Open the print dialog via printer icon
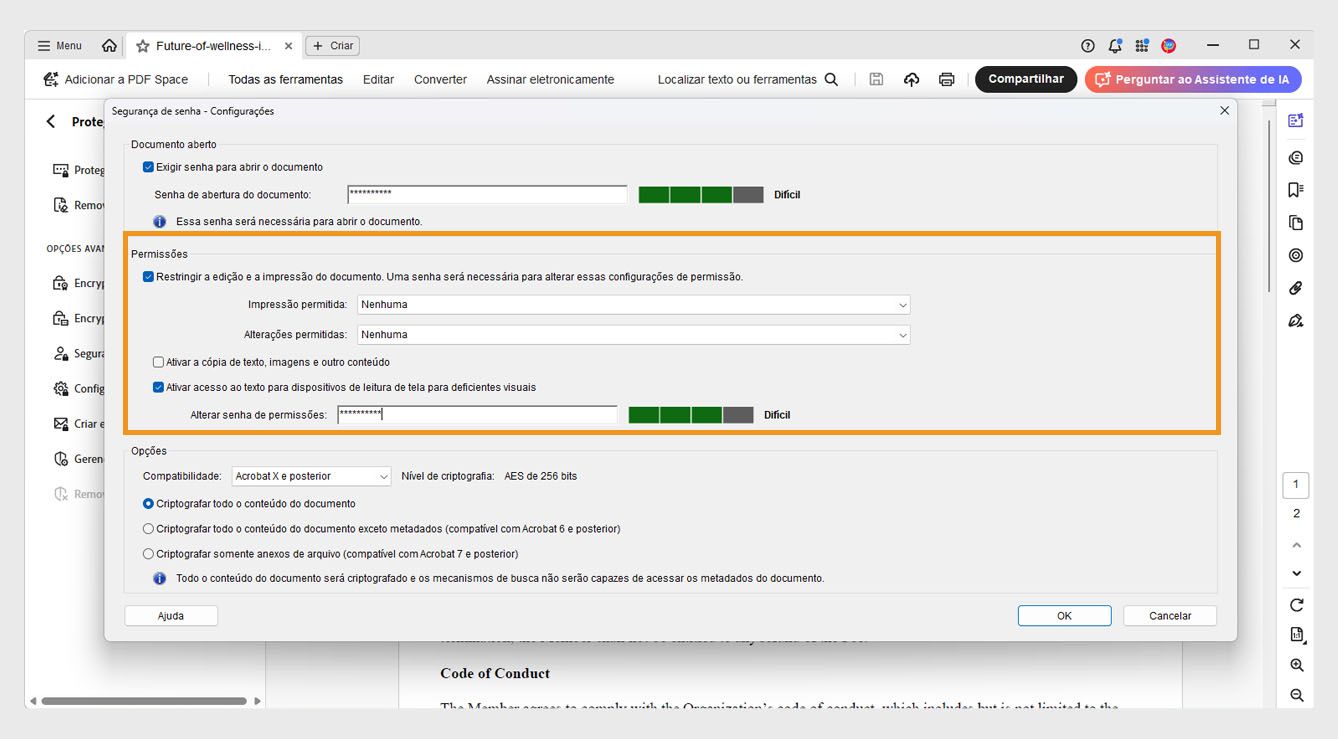Screen dimensions: 1338x739 point(946,79)
